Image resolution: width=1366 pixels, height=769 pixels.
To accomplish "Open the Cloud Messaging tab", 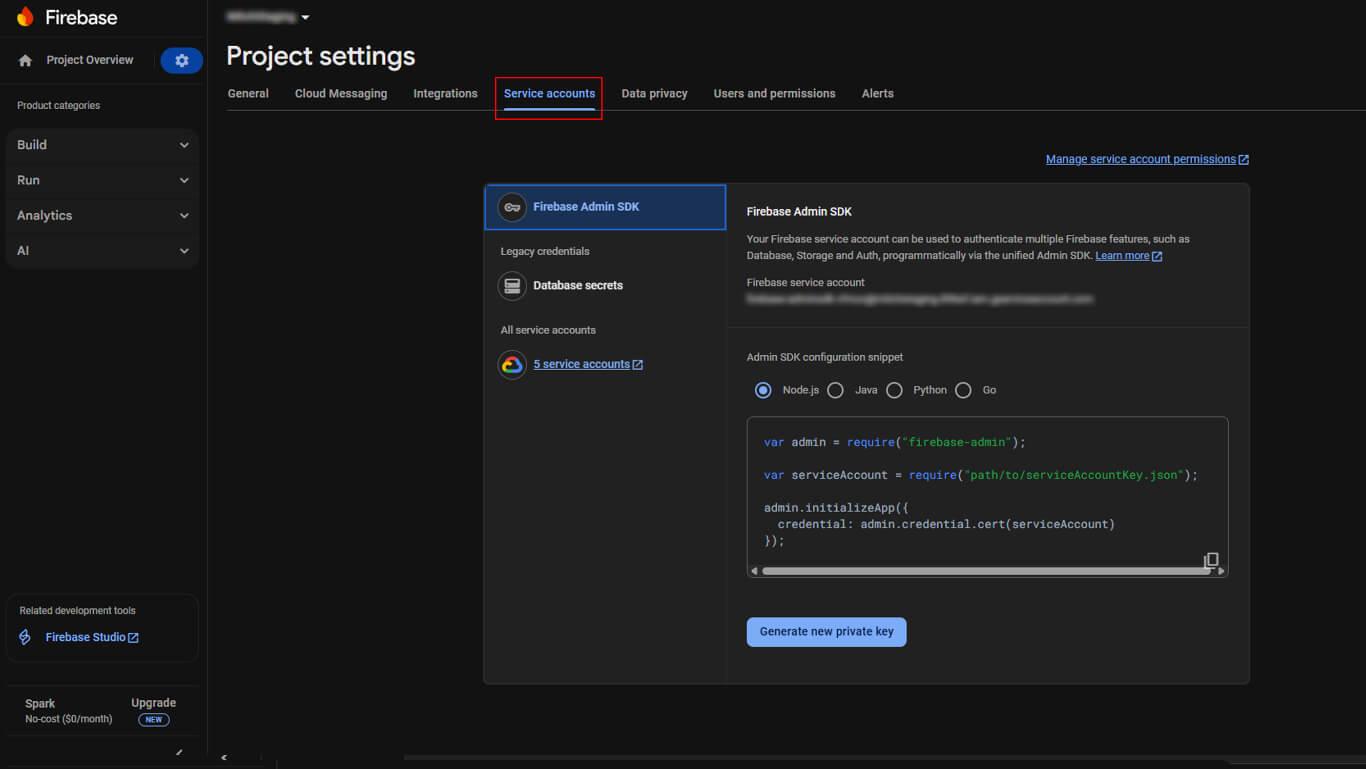I will 340,93.
